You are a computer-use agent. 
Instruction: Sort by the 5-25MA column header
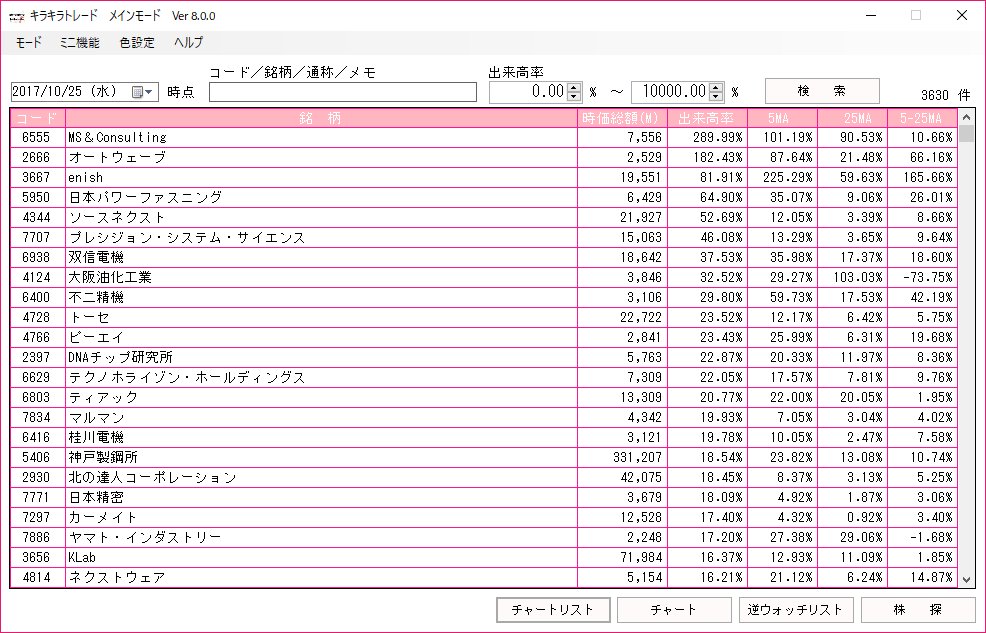922,118
